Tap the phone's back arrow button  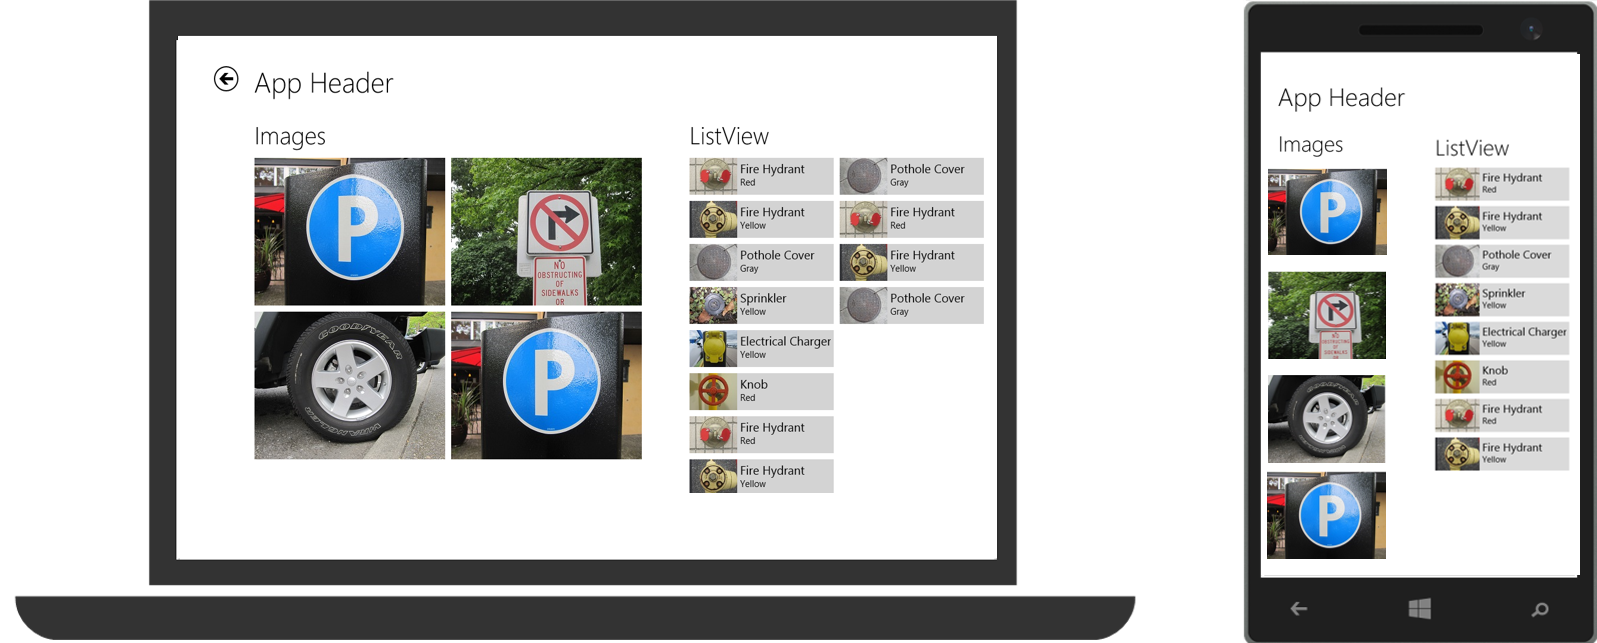(x=1298, y=608)
